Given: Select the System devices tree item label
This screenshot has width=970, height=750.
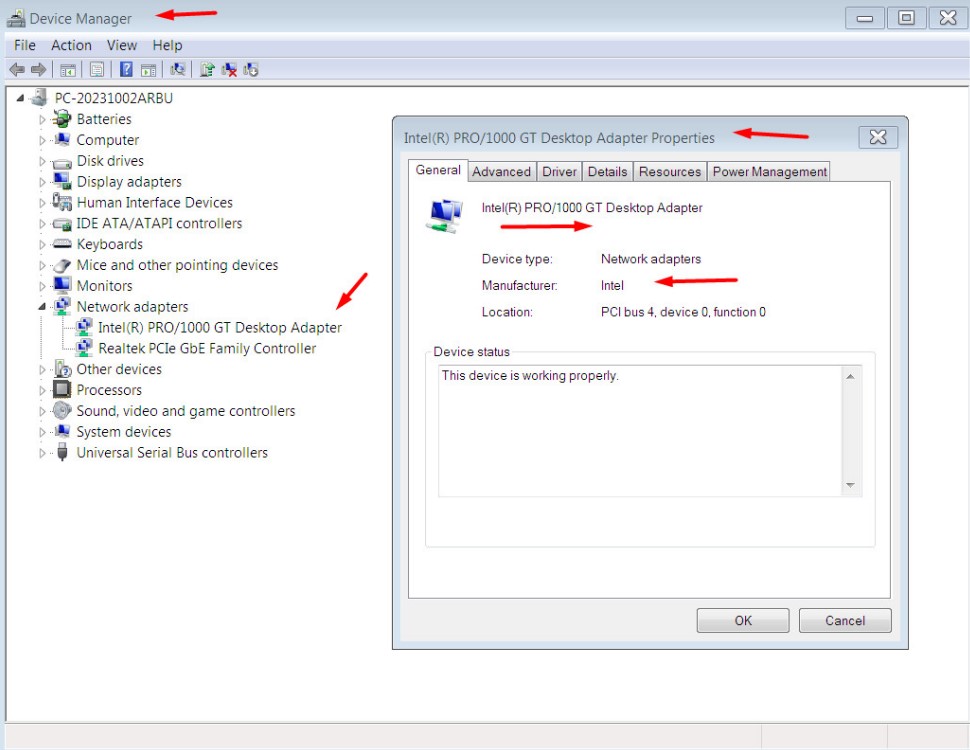Looking at the screenshot, I should click(124, 431).
